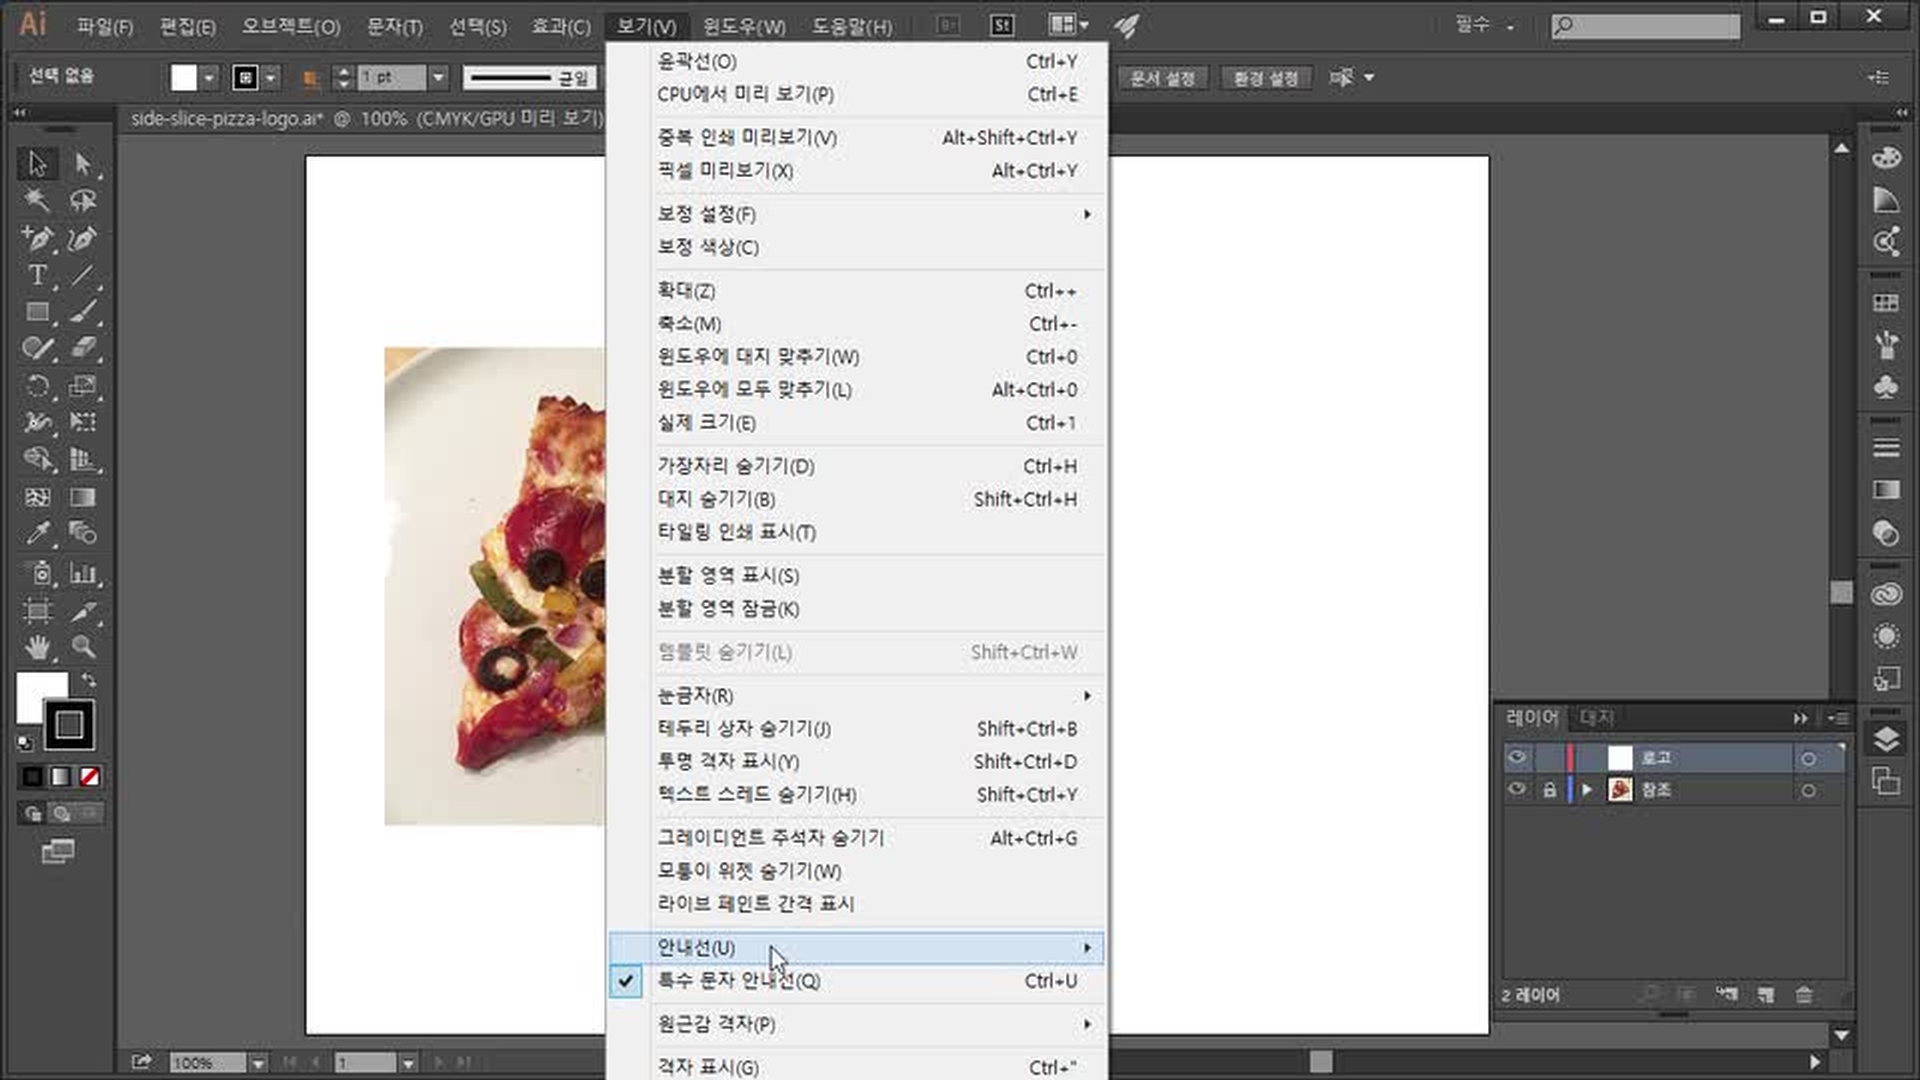The height and width of the screenshot is (1080, 1920).
Task: Open the Layers panel icon in dock
Action: point(1886,739)
